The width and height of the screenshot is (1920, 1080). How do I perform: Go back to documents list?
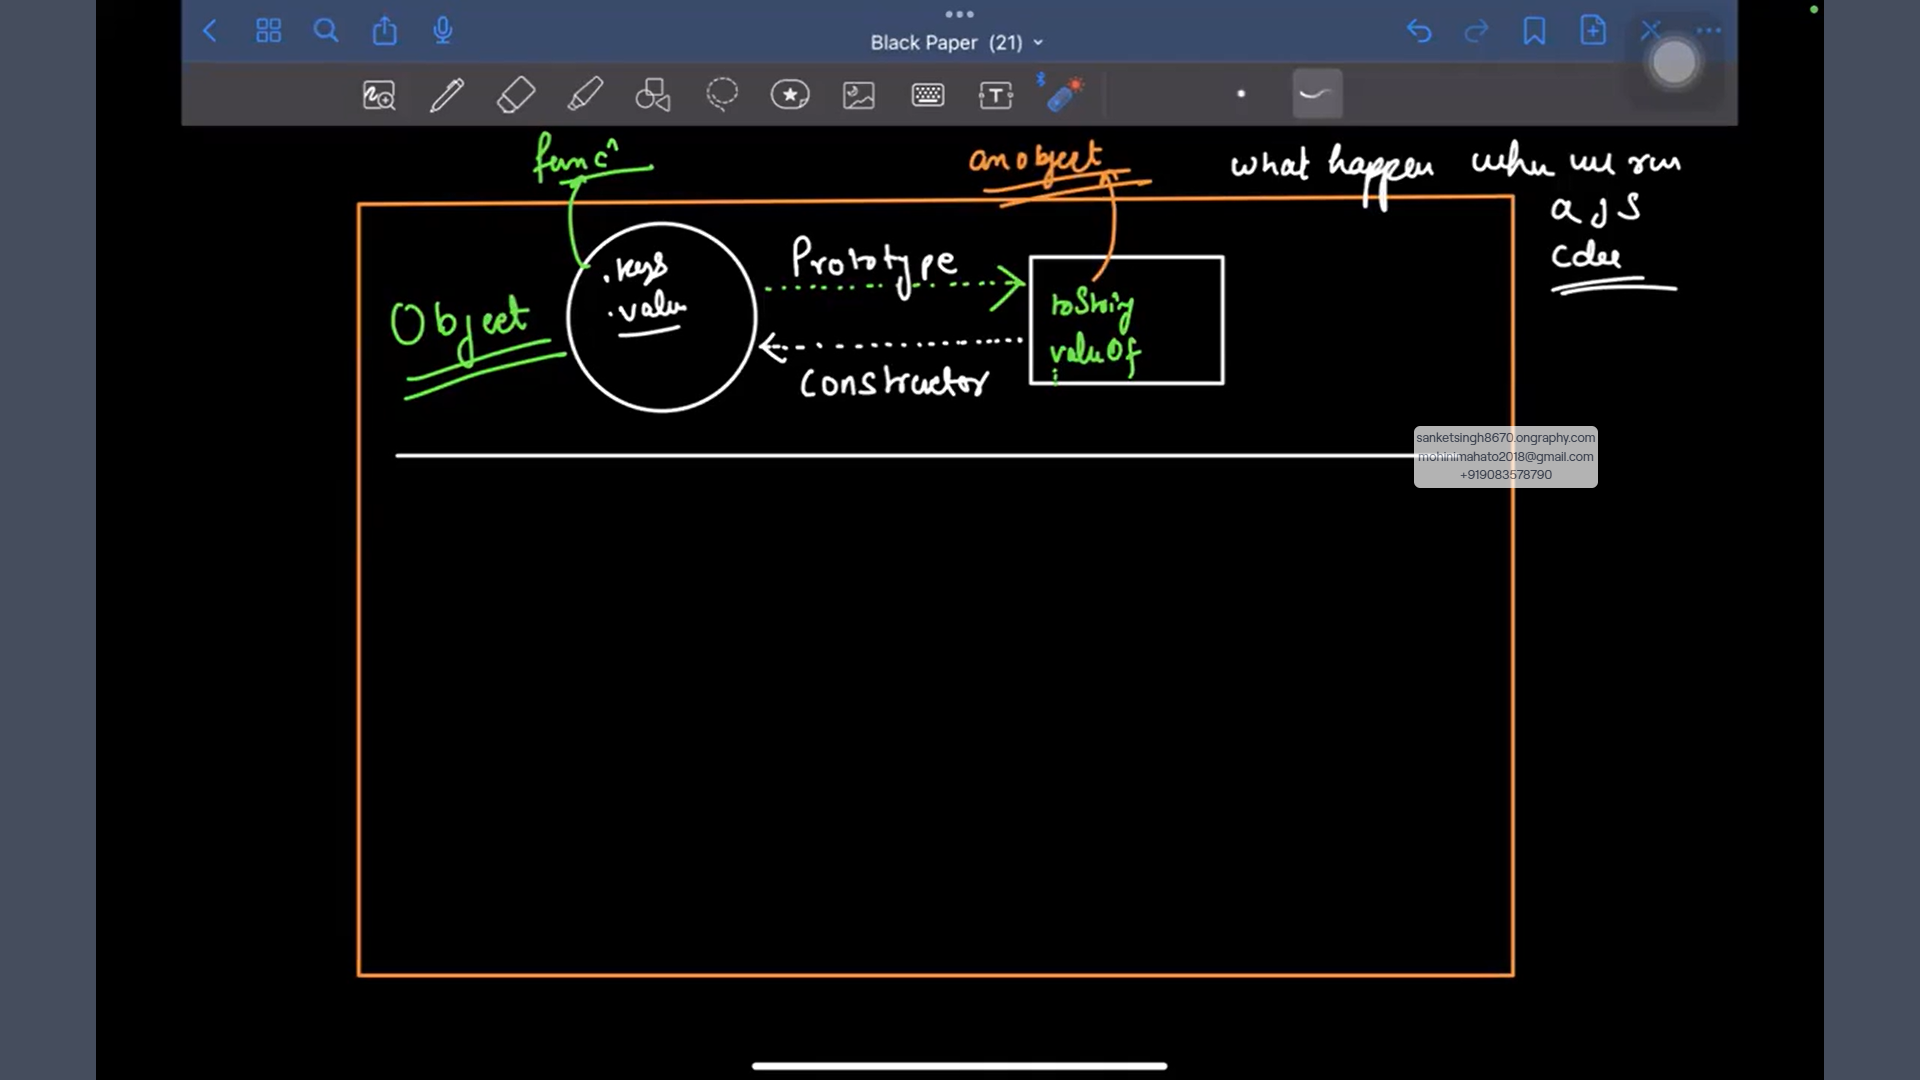(210, 31)
